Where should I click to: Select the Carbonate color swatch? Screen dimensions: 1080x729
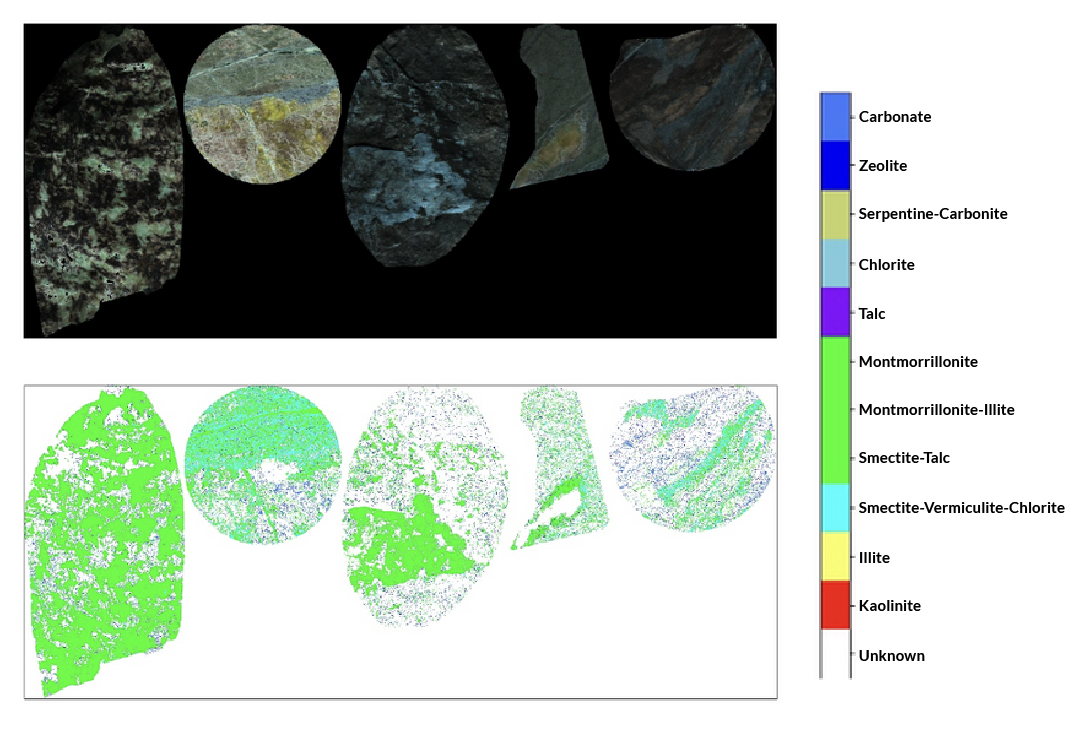(x=835, y=117)
